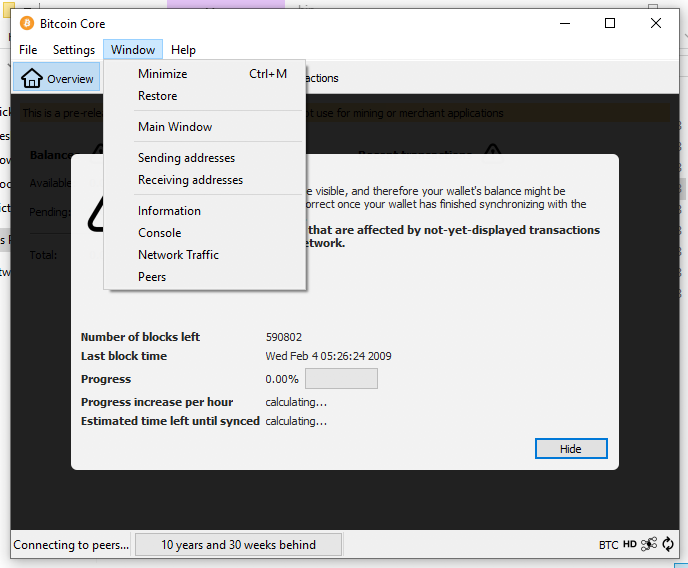Open the Settings menu
The height and width of the screenshot is (568, 688).
[x=74, y=50]
